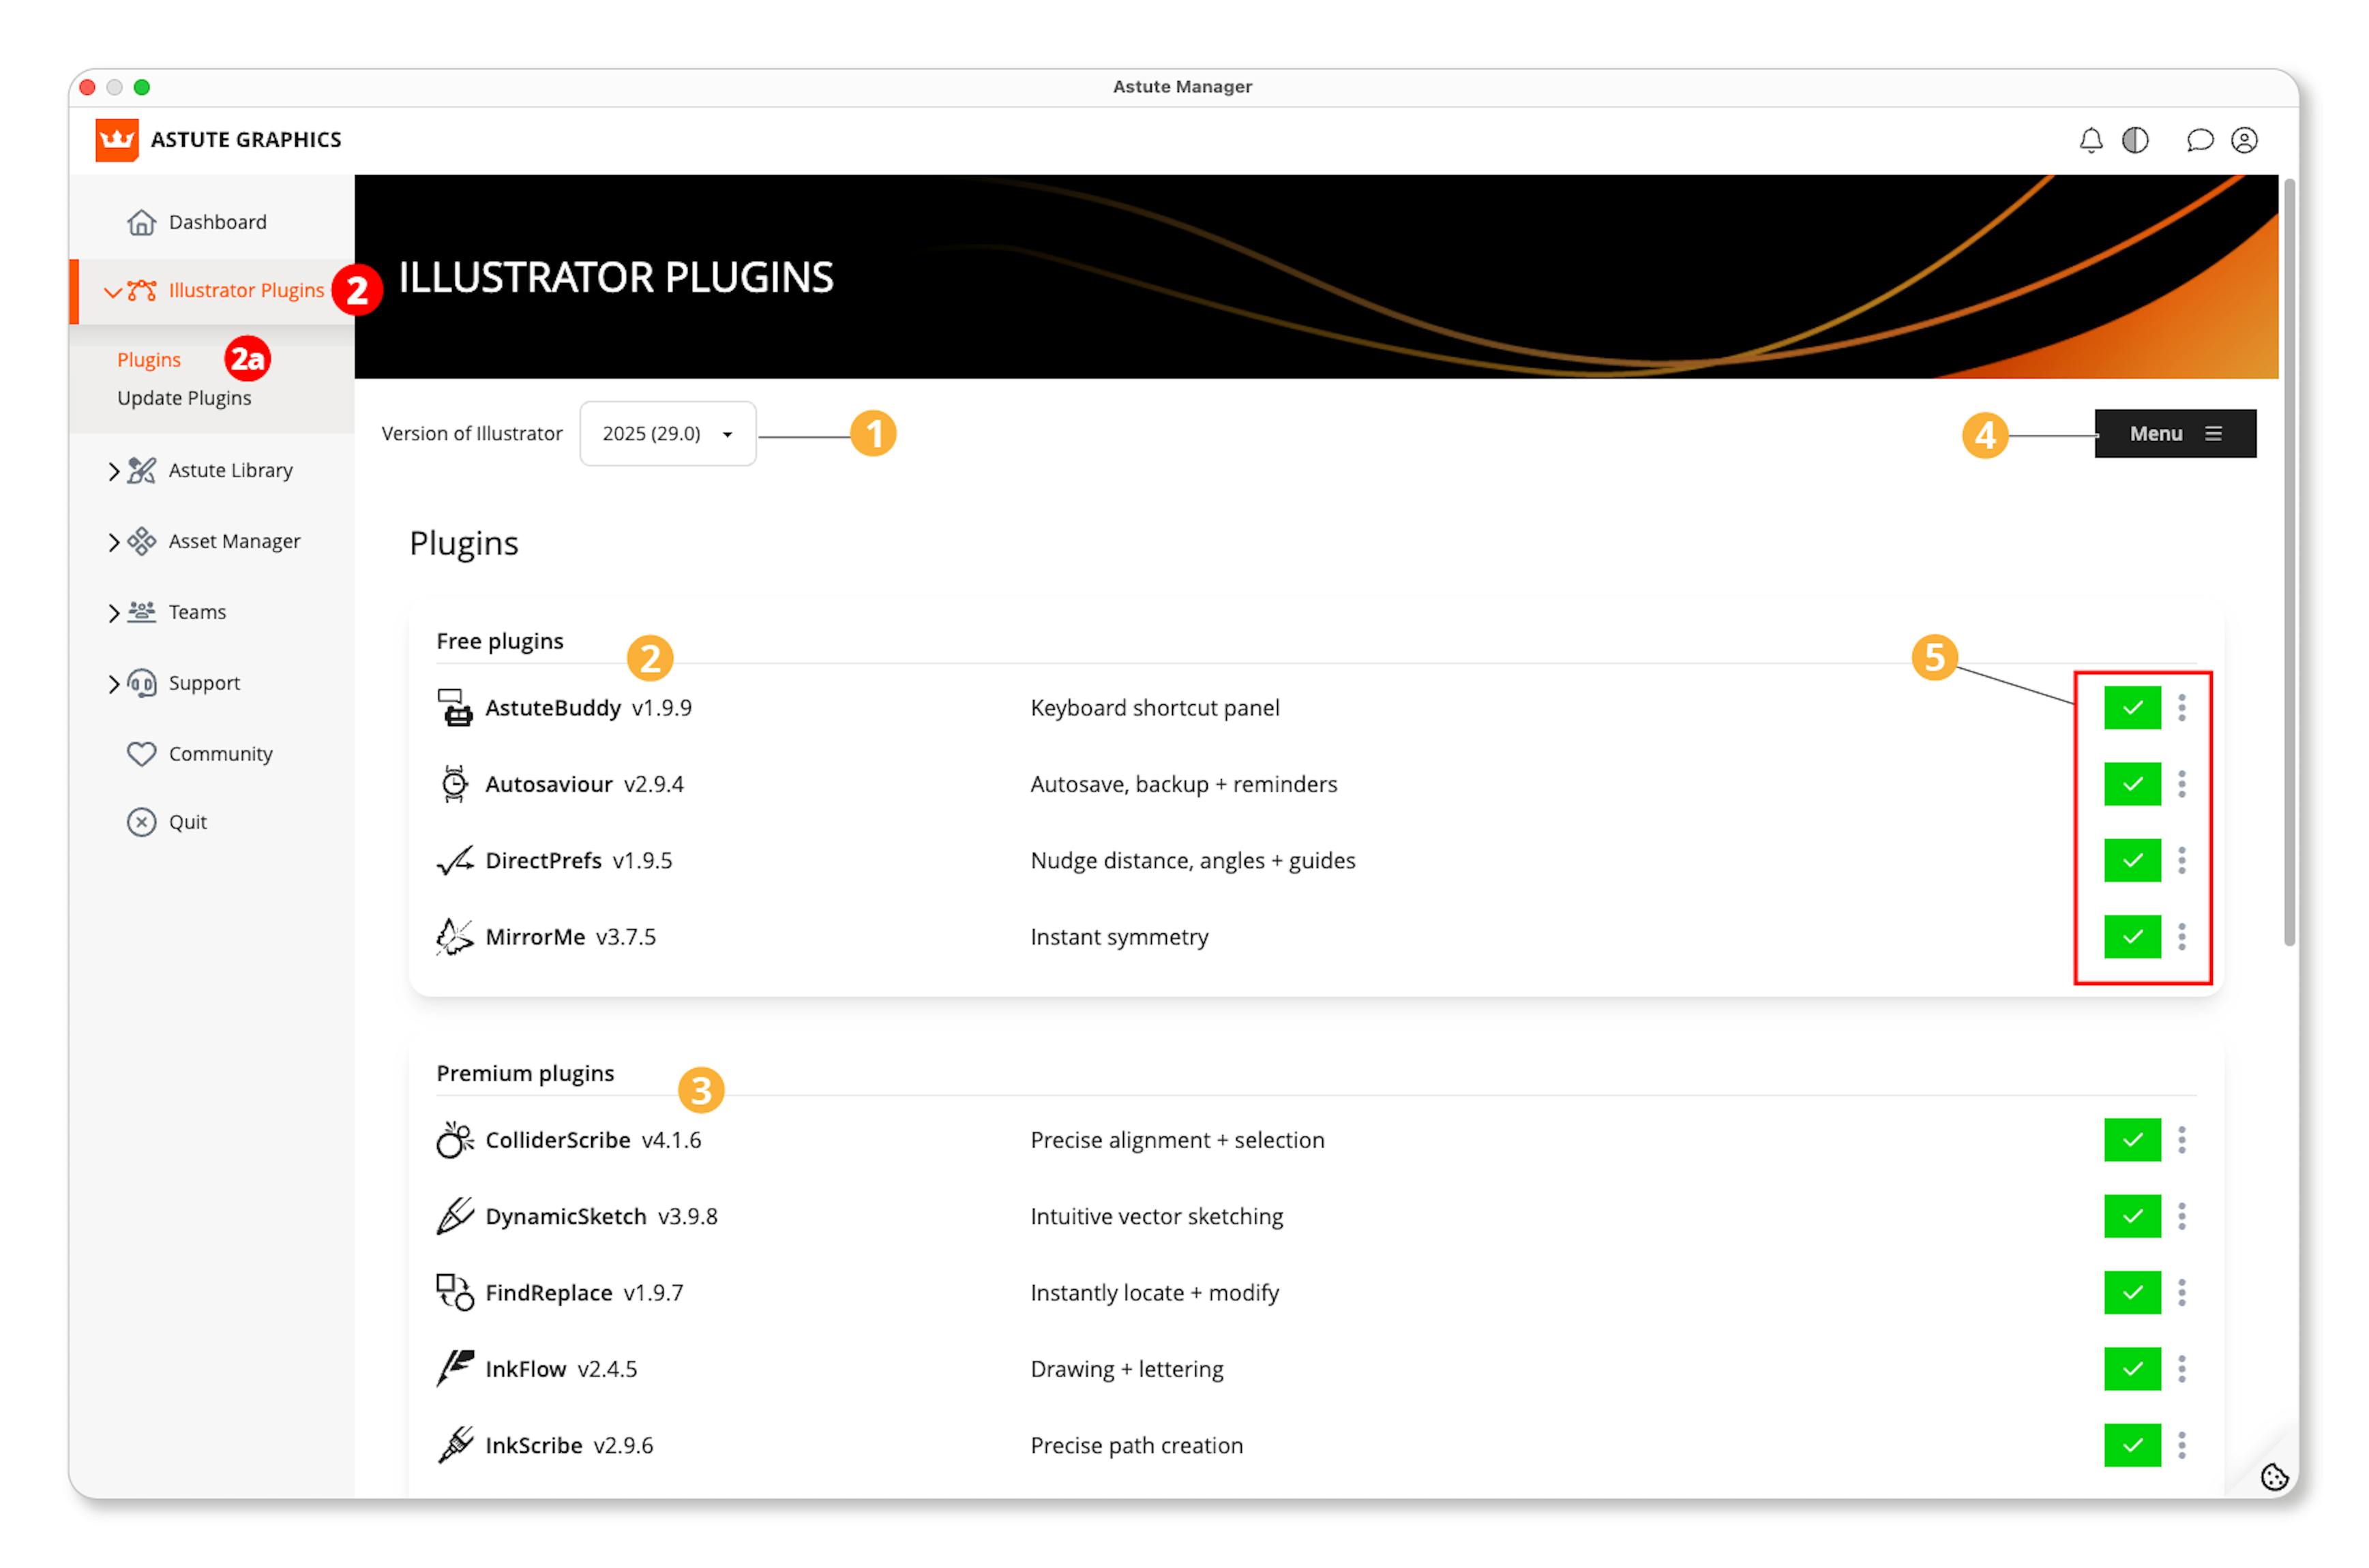Click the Astute Graphics crown logo
Viewport: 2369px width, 1568px height.
click(116, 139)
